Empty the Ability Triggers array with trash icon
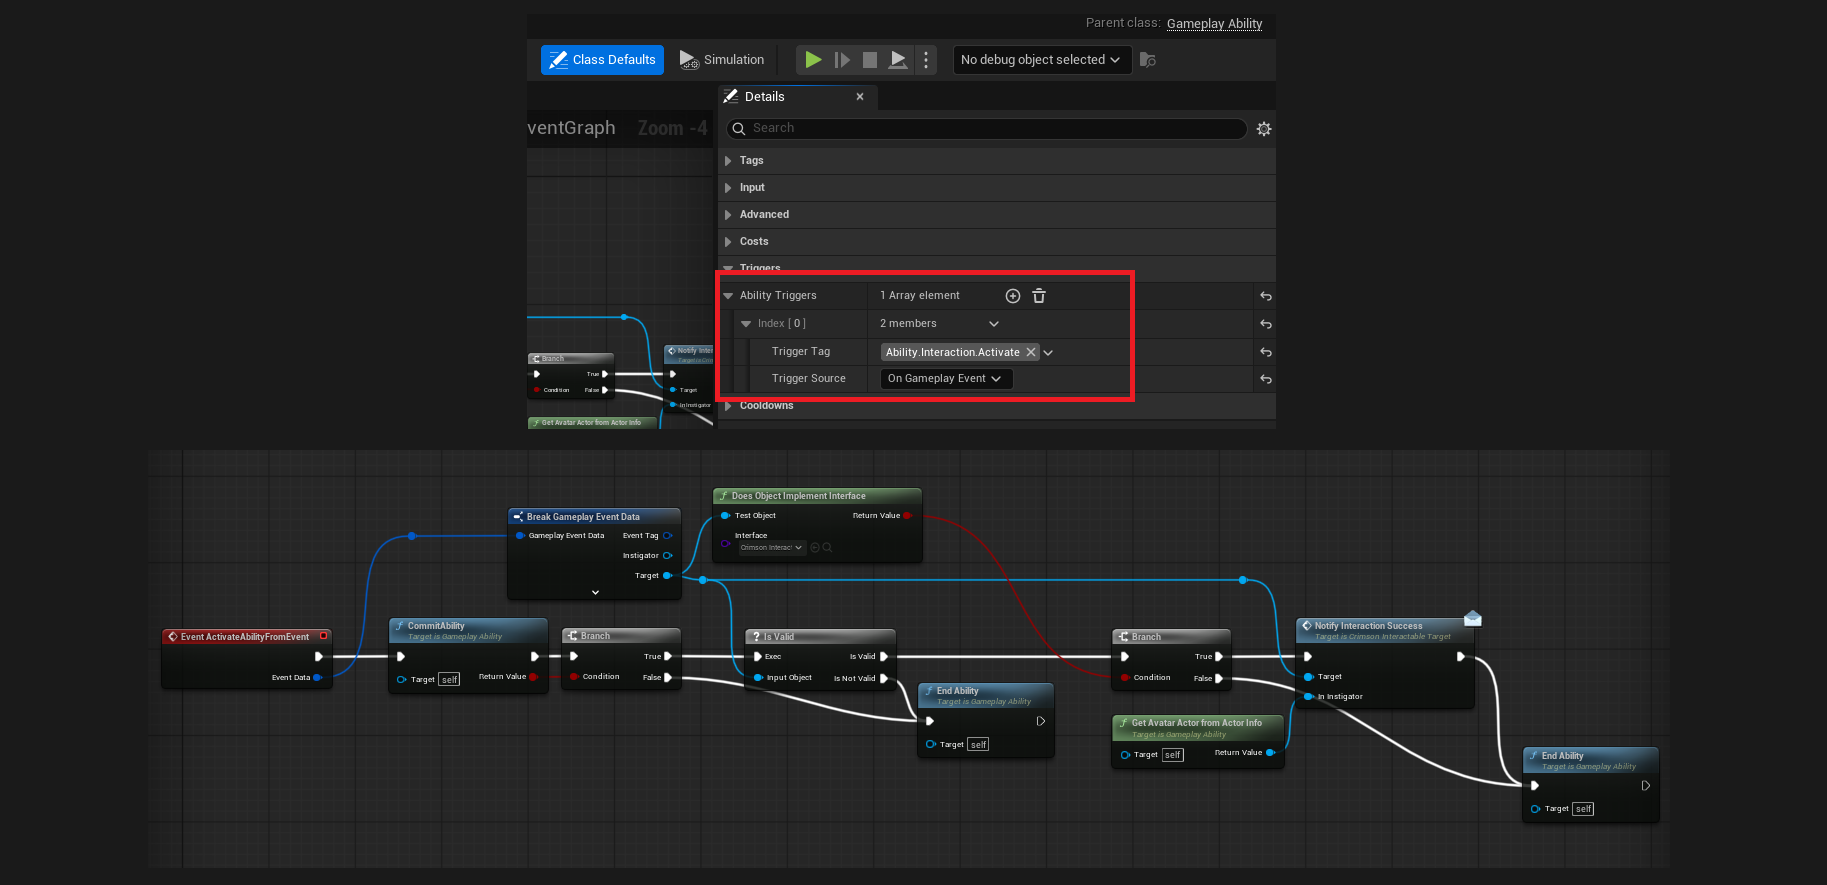Image resolution: width=1827 pixels, height=885 pixels. tap(1039, 296)
